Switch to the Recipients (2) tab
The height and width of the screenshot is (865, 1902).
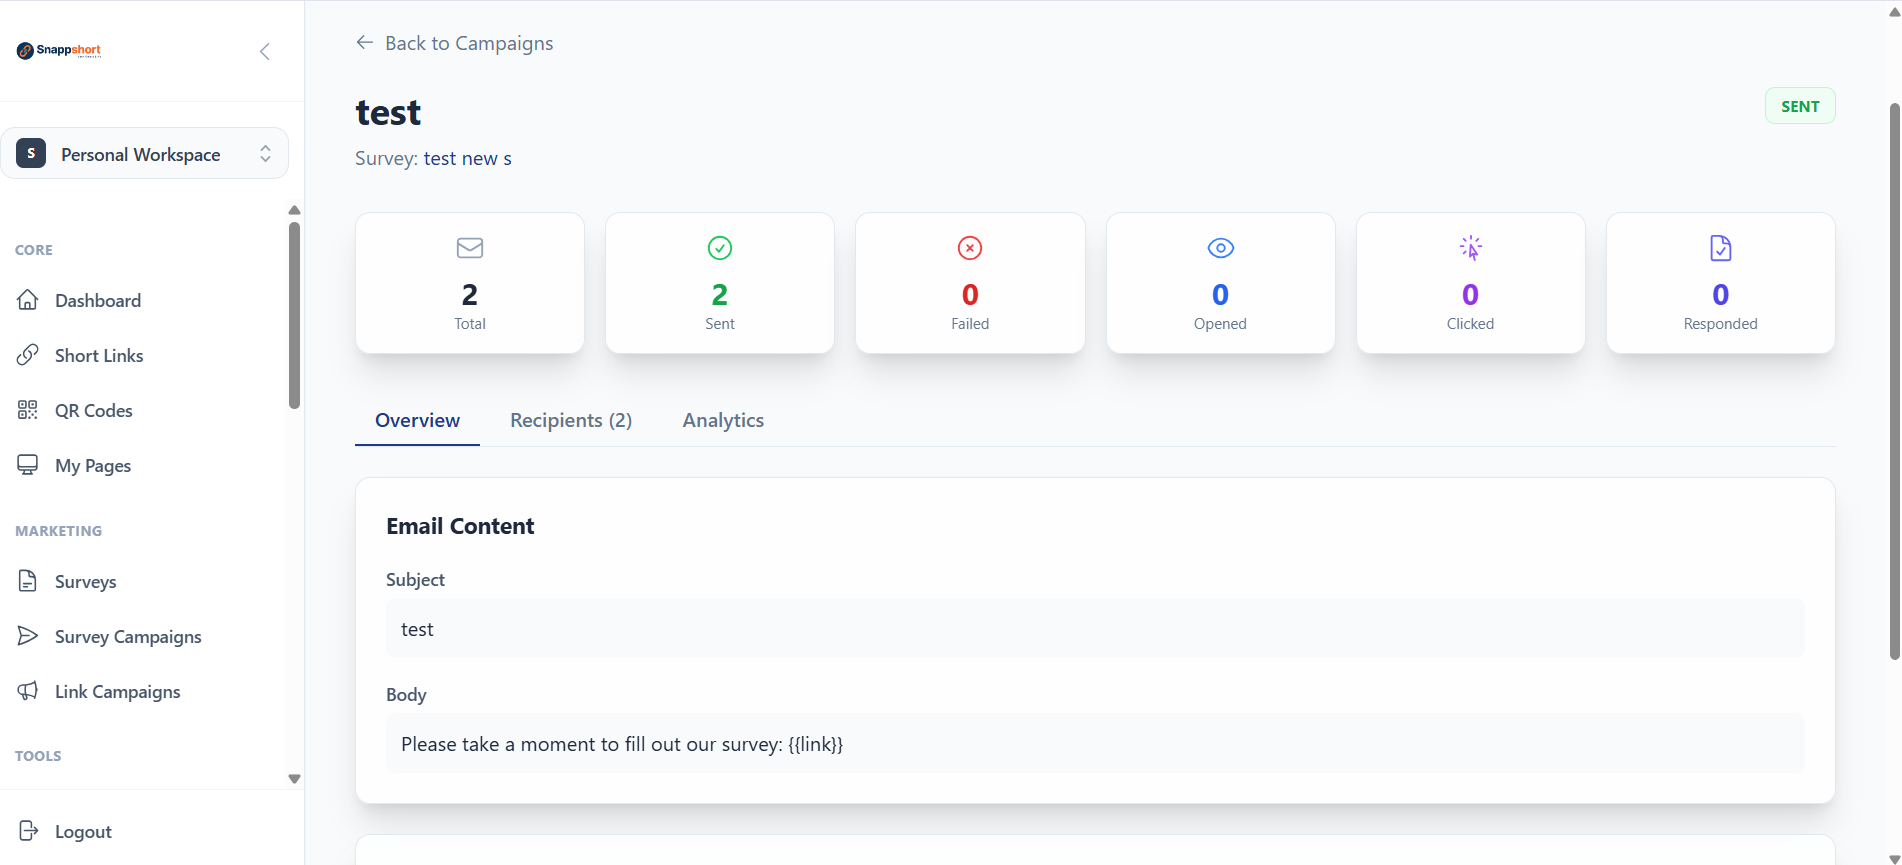(571, 420)
